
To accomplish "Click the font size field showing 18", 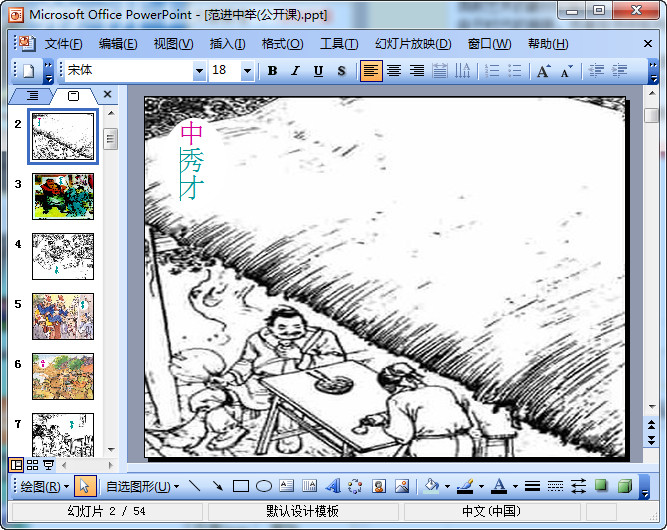I will 225,71.
